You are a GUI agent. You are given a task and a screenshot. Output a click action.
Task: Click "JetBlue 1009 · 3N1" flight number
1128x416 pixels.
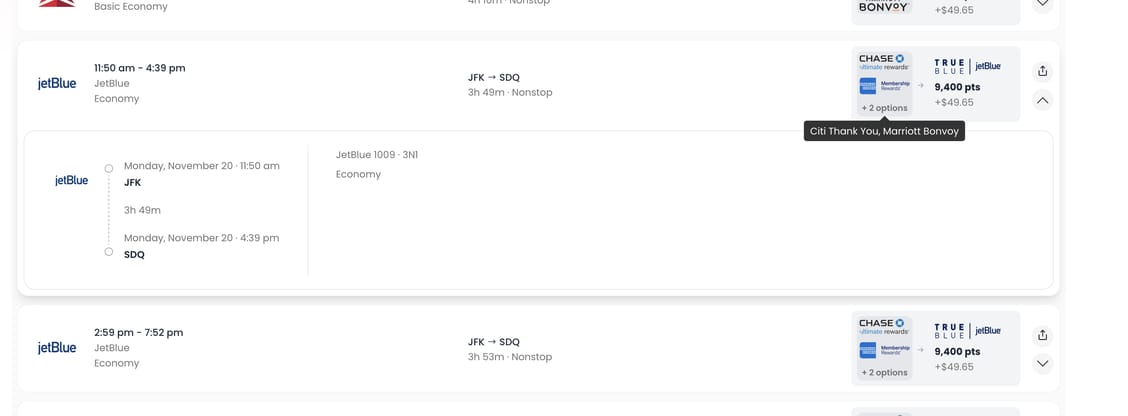tap(377, 155)
